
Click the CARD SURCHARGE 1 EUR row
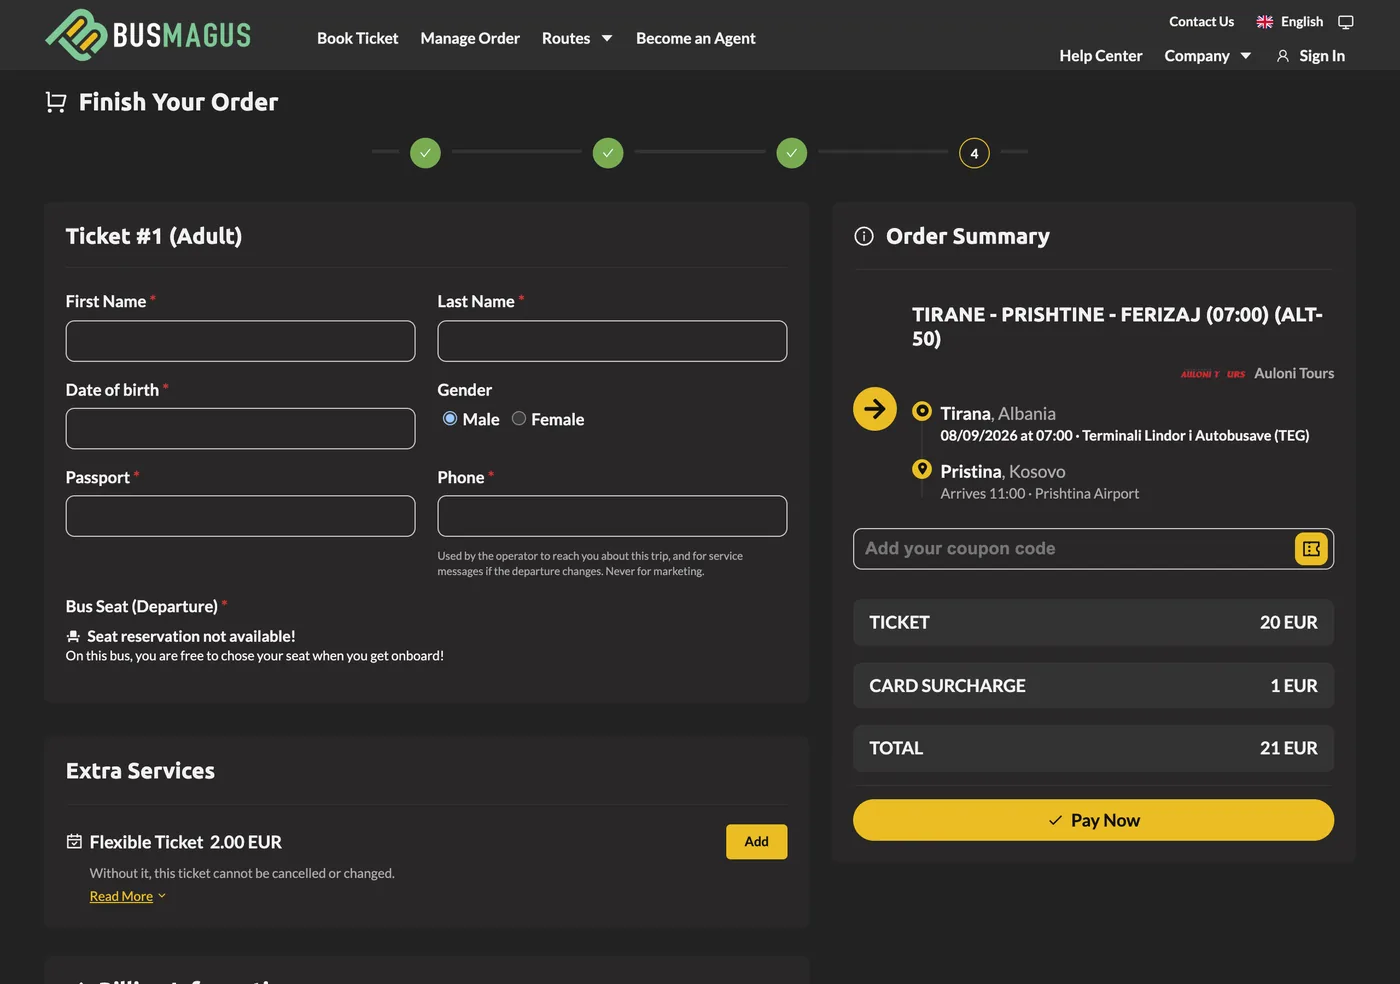pyautogui.click(x=1093, y=686)
